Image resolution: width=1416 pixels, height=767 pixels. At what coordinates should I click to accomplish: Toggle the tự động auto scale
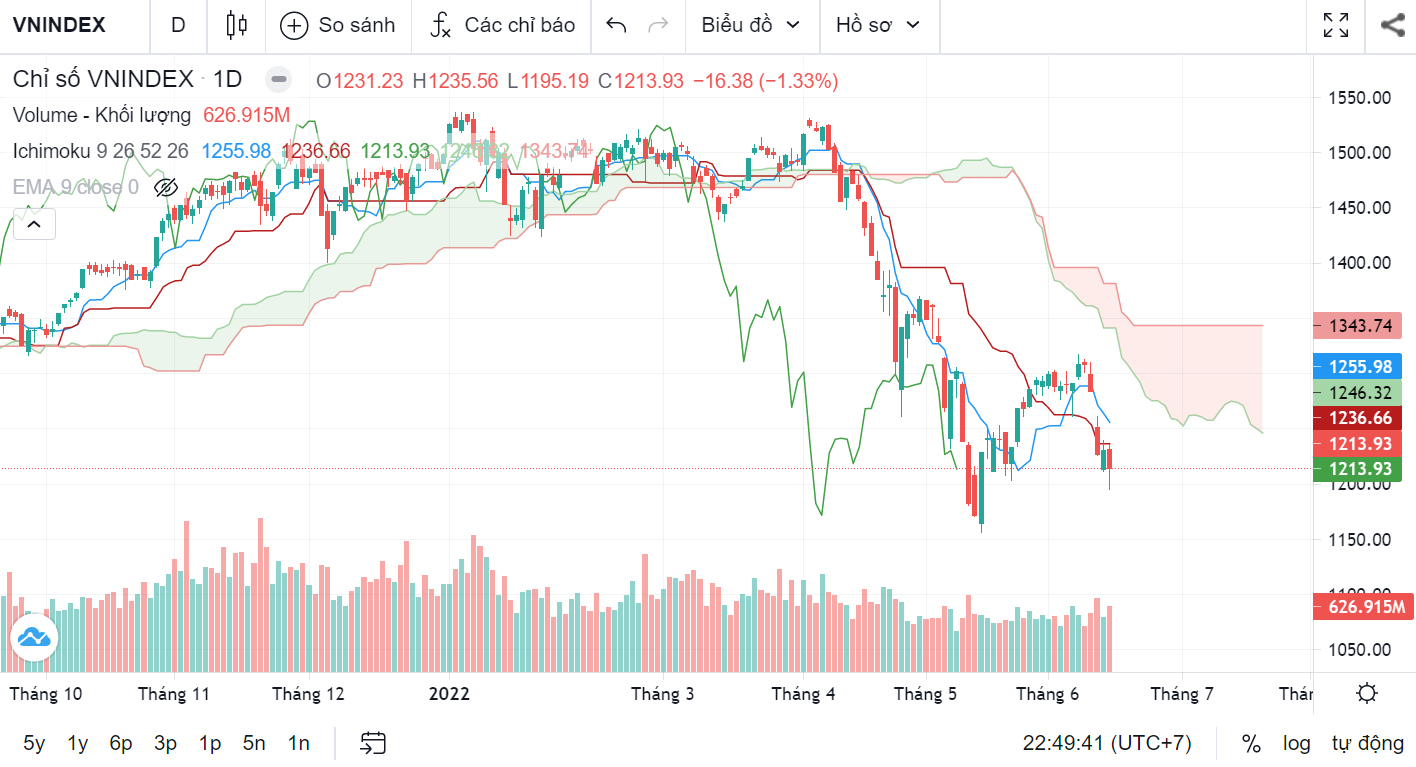pyautogui.click(x=1367, y=743)
